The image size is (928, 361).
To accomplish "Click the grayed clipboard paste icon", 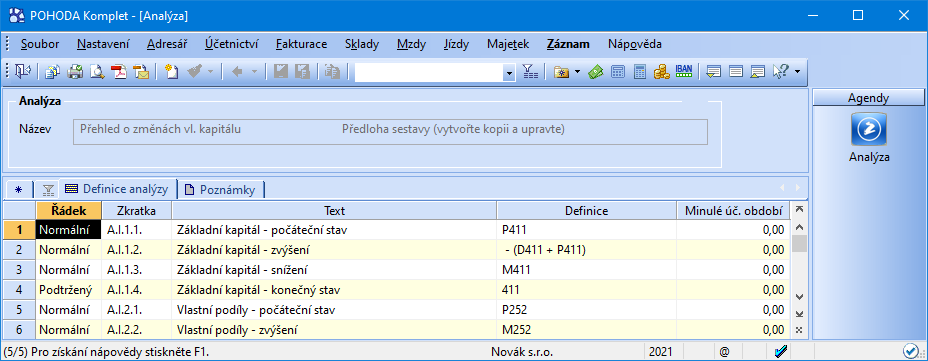I will coord(333,72).
